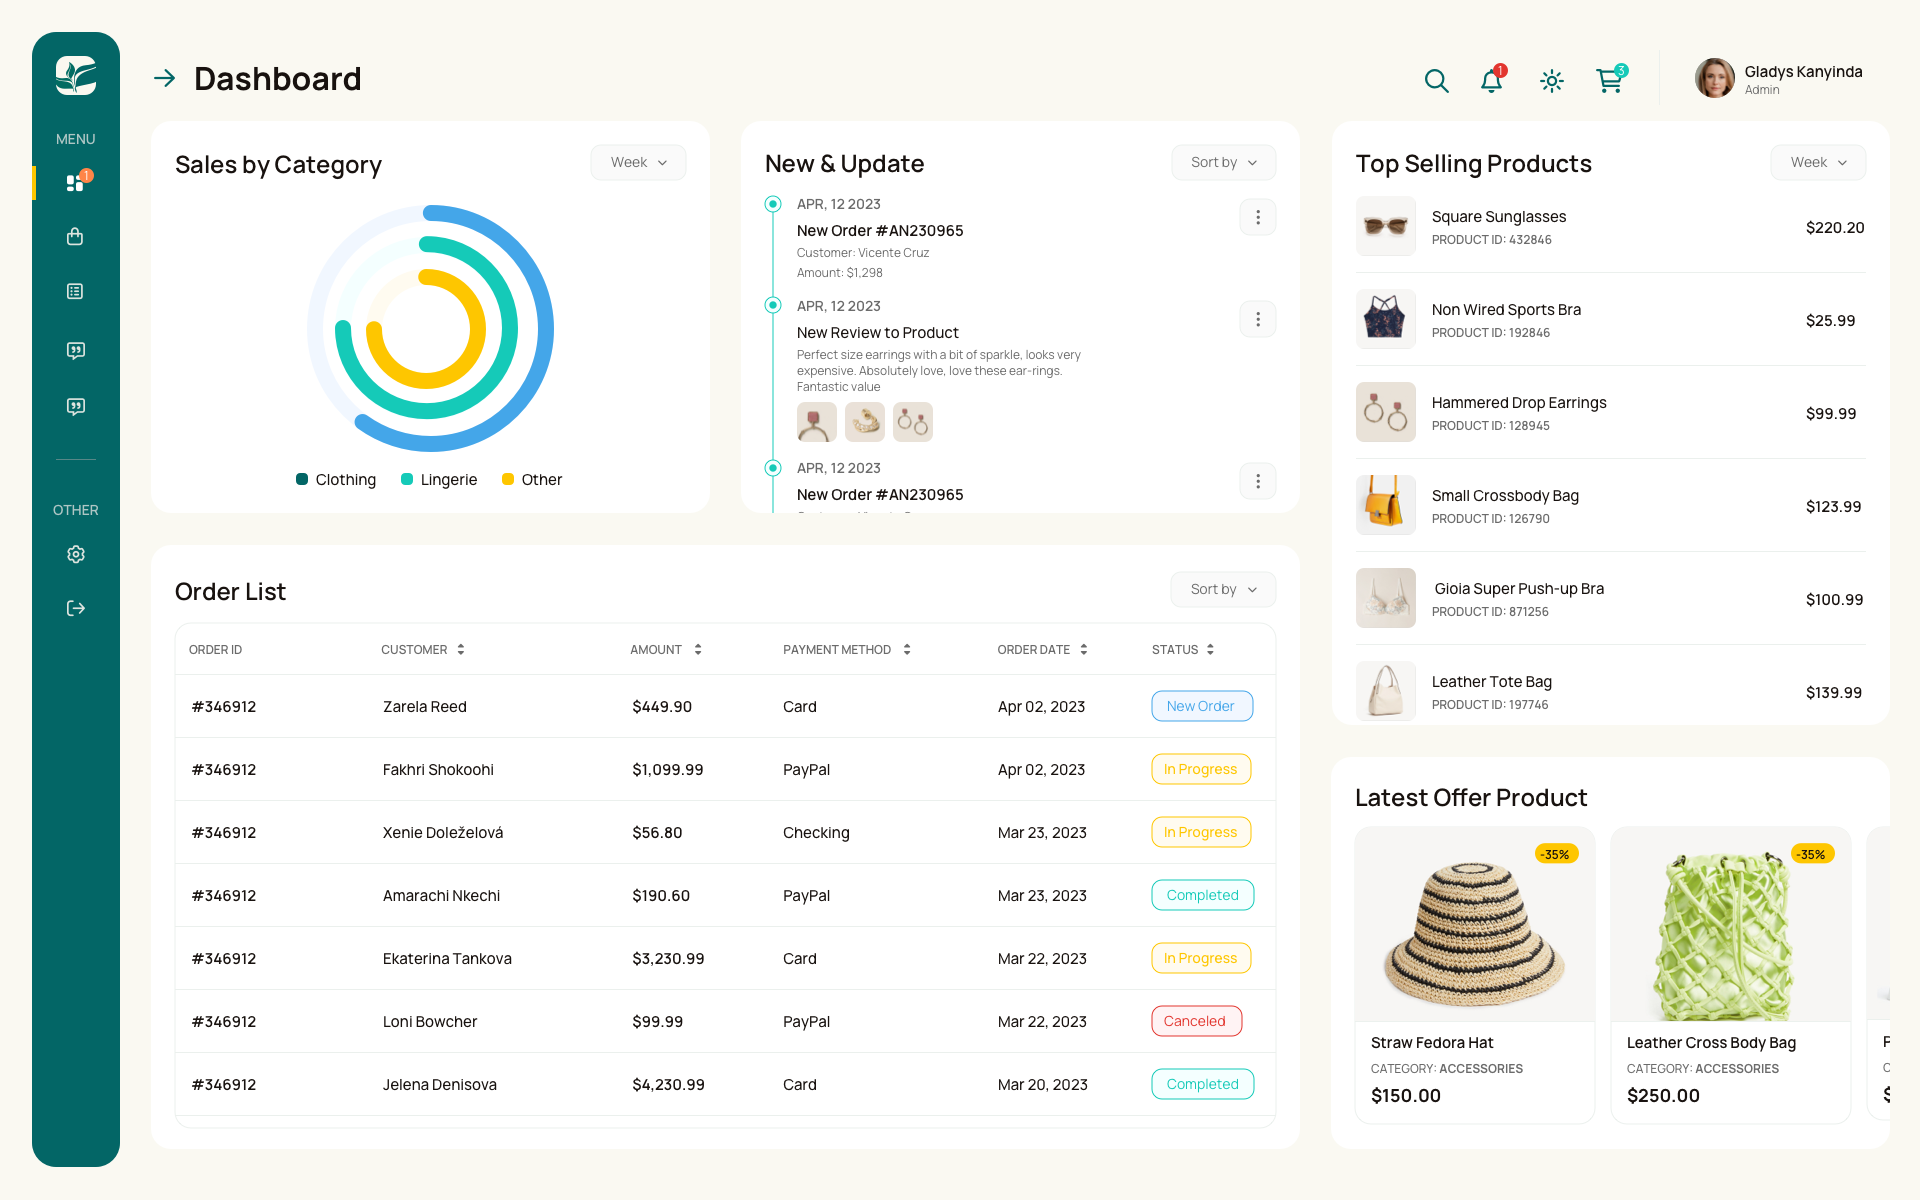Open the Week dropdown in Top Selling Products
The width and height of the screenshot is (1920, 1200).
click(1817, 162)
